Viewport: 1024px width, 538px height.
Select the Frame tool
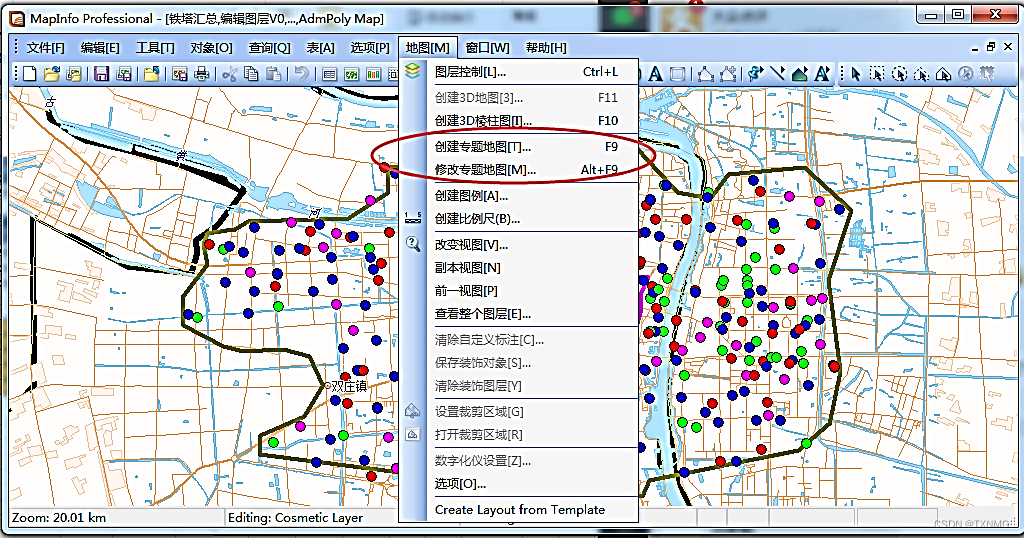pos(677,74)
